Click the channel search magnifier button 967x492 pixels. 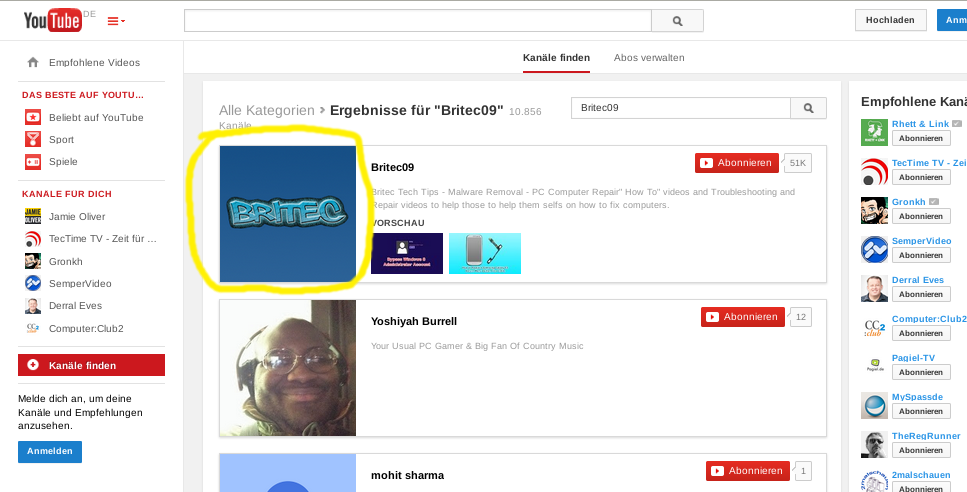click(809, 108)
